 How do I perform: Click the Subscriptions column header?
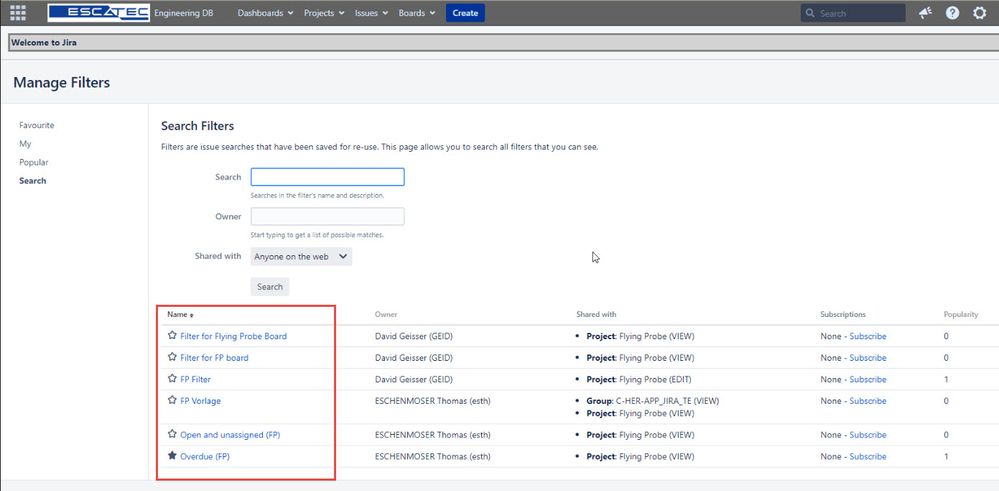(843, 315)
